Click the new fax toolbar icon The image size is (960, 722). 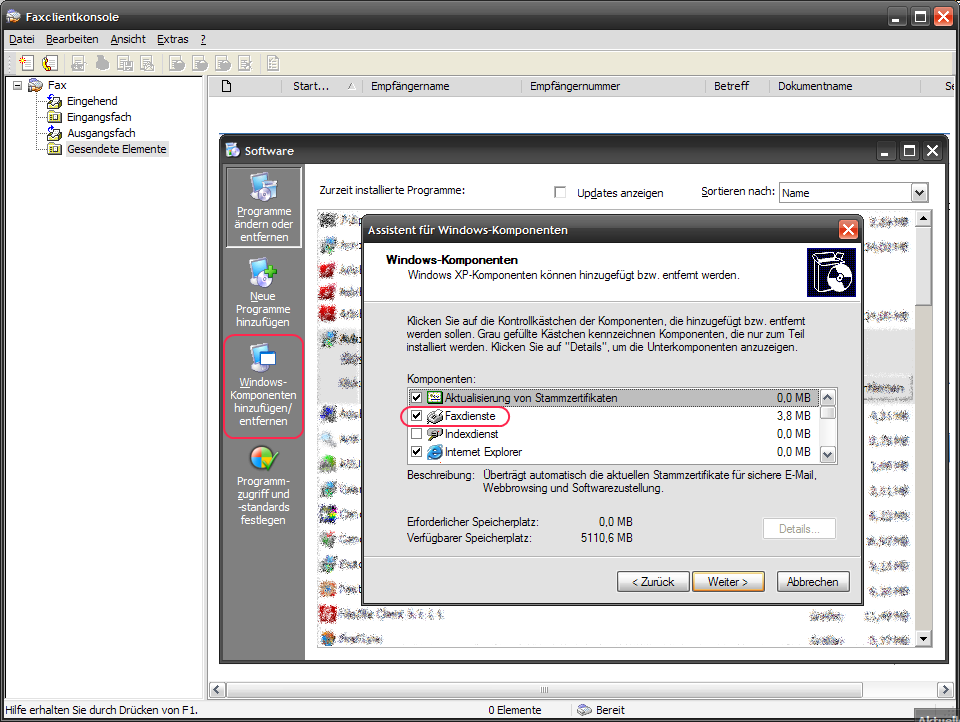tap(26, 63)
